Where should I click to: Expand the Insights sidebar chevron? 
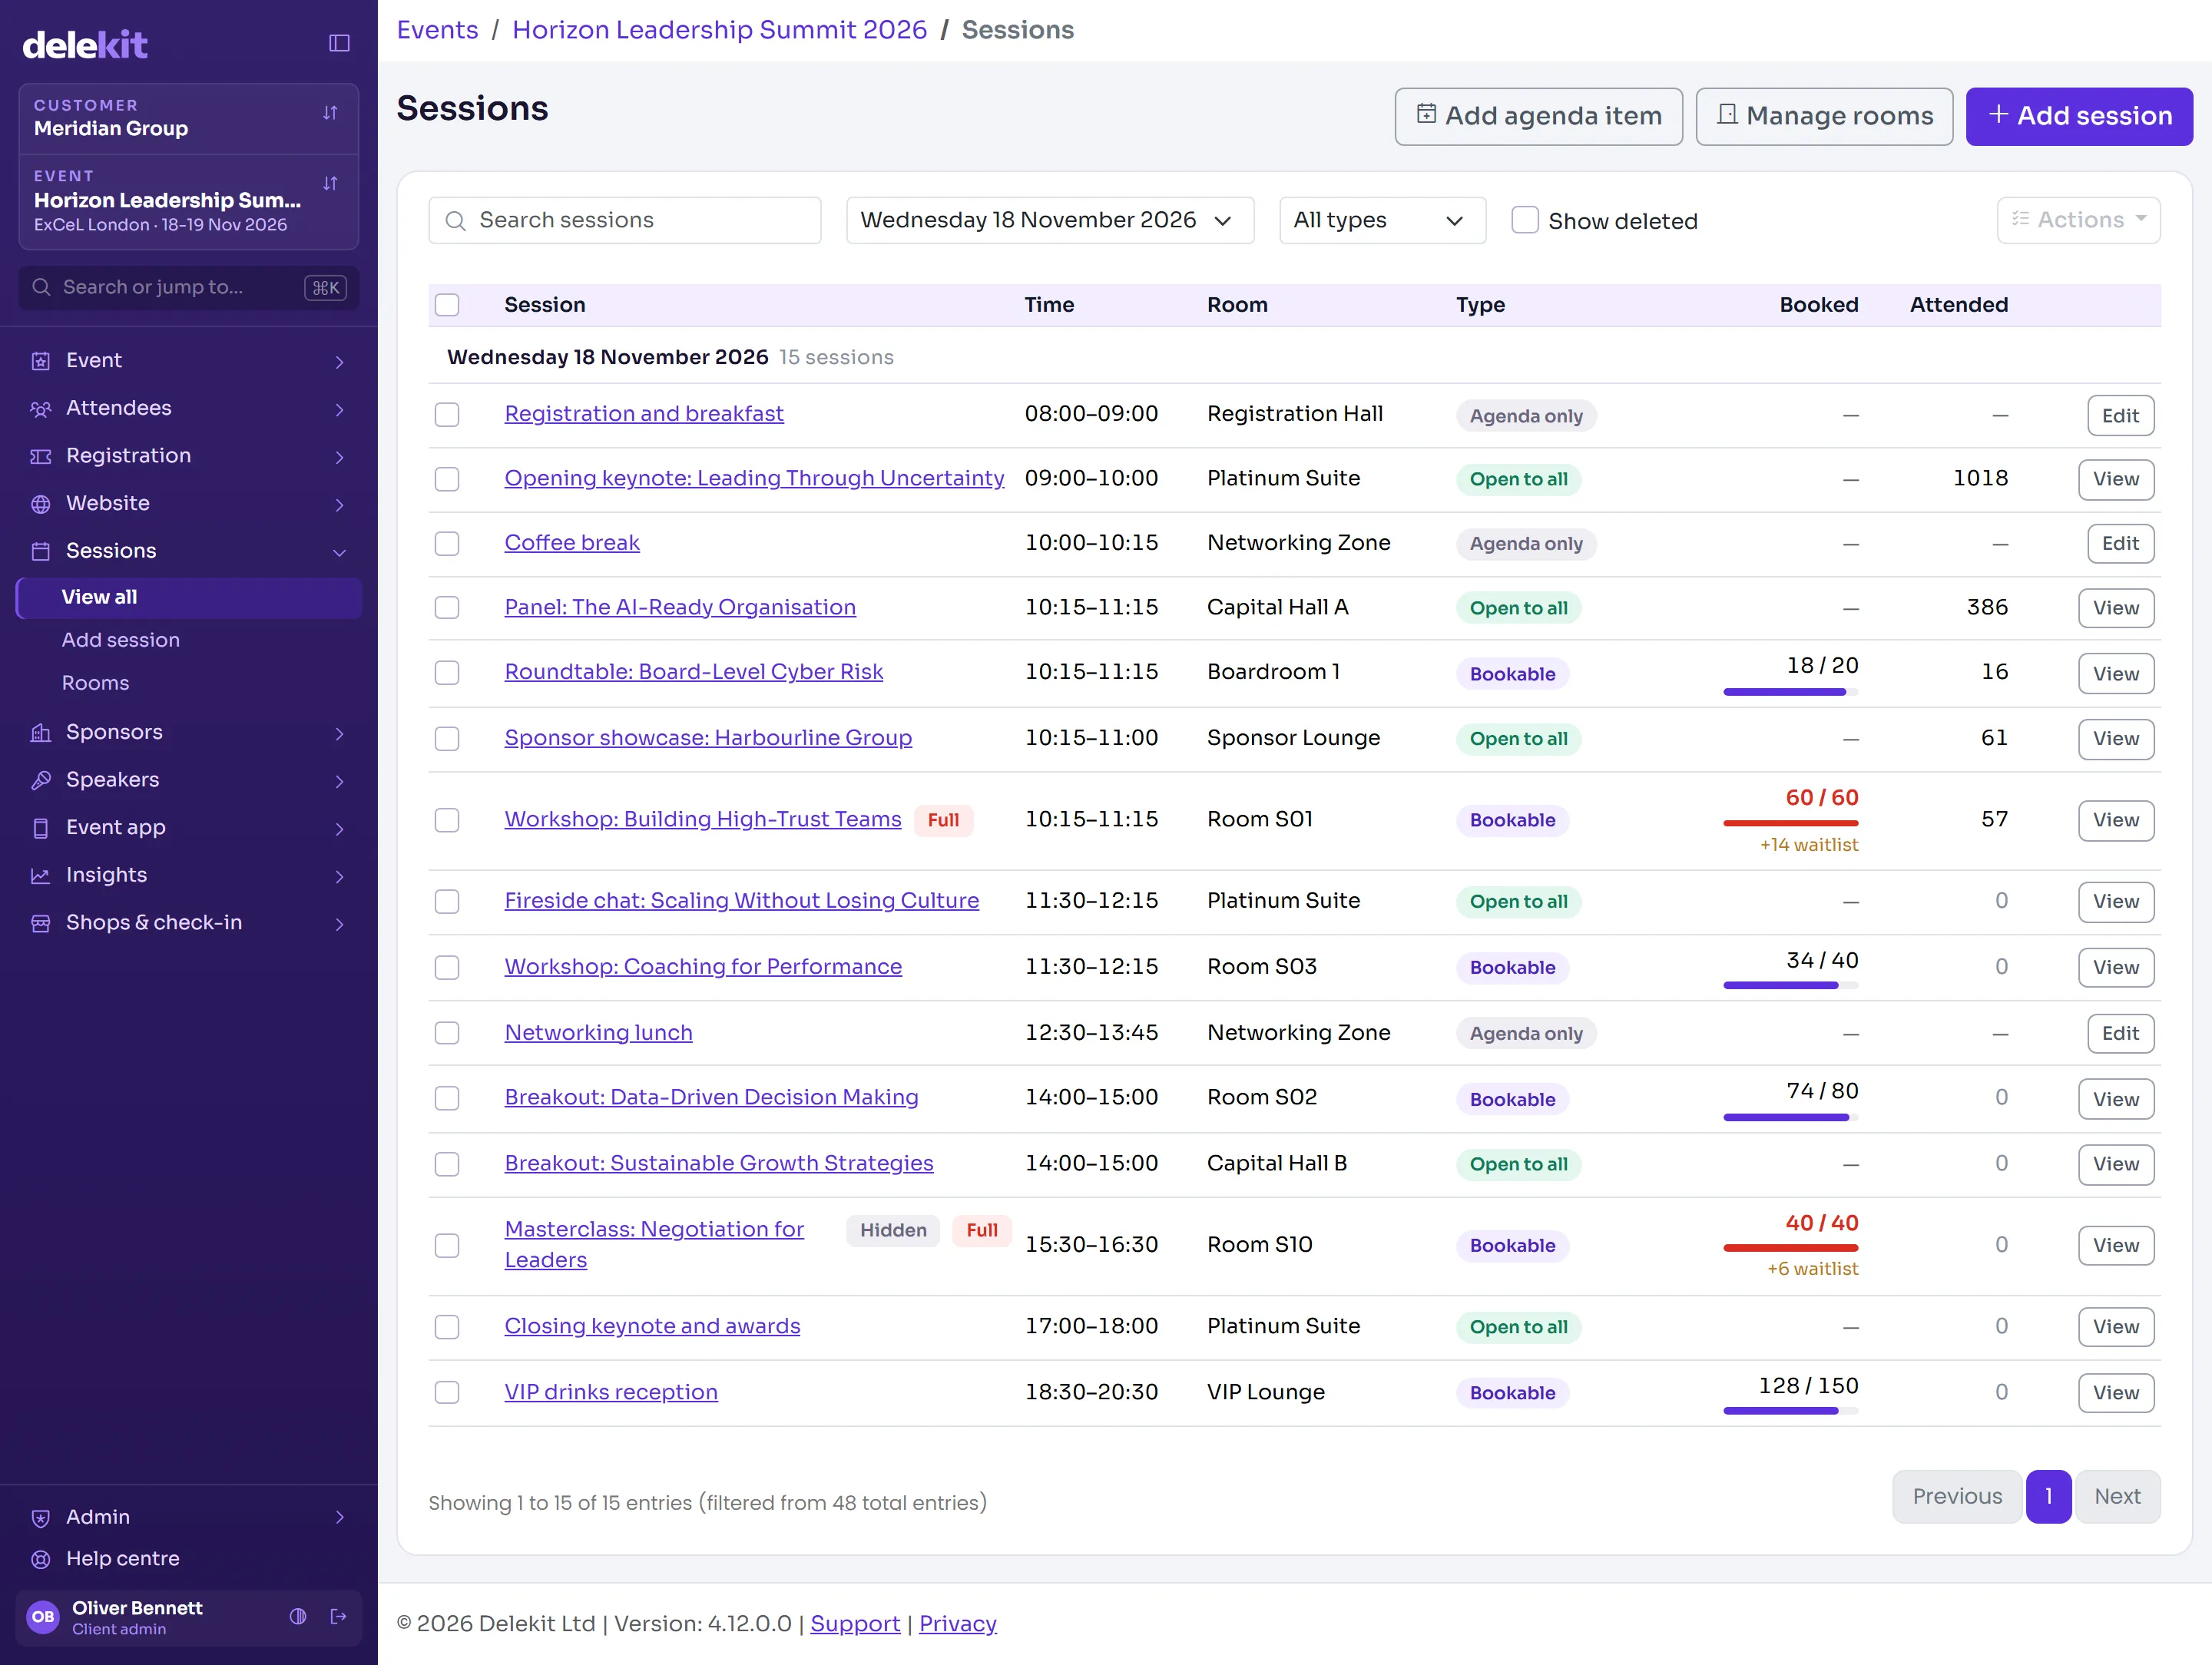coord(339,876)
